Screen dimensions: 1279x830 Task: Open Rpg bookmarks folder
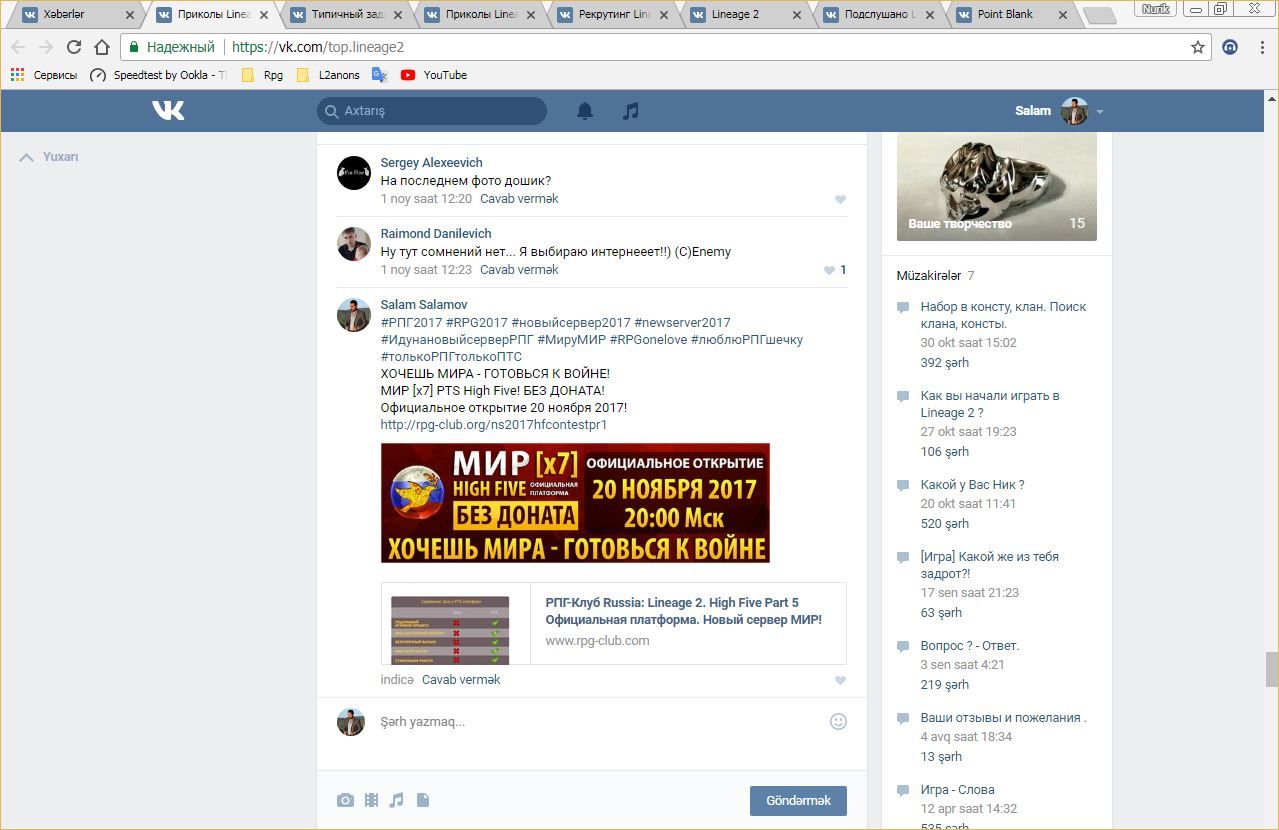(x=262, y=75)
